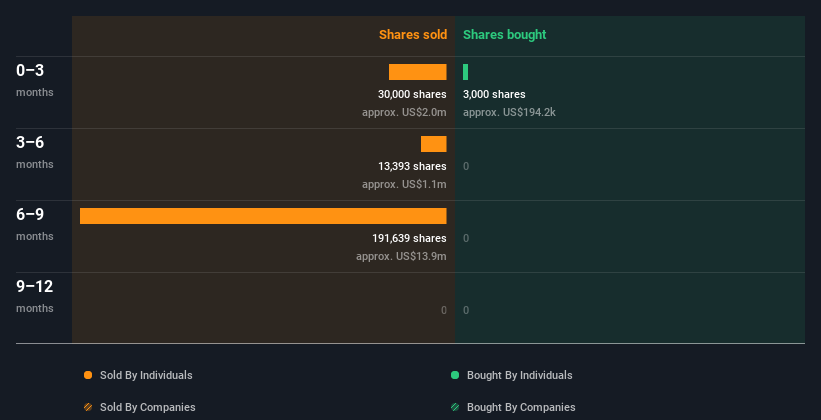Viewport: 821px width, 420px height.
Task: Click the striped Bought By Companies legend dot
Action: (x=455, y=407)
